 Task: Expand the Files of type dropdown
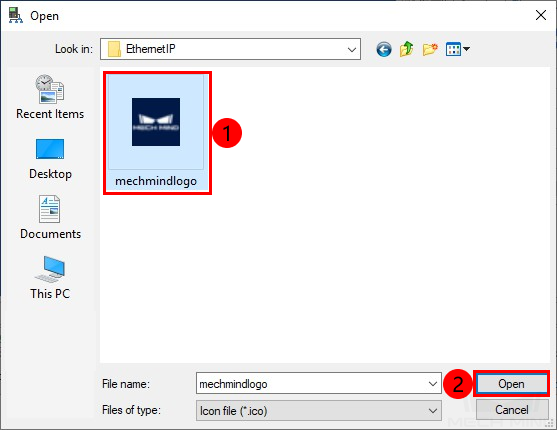[319, 411]
